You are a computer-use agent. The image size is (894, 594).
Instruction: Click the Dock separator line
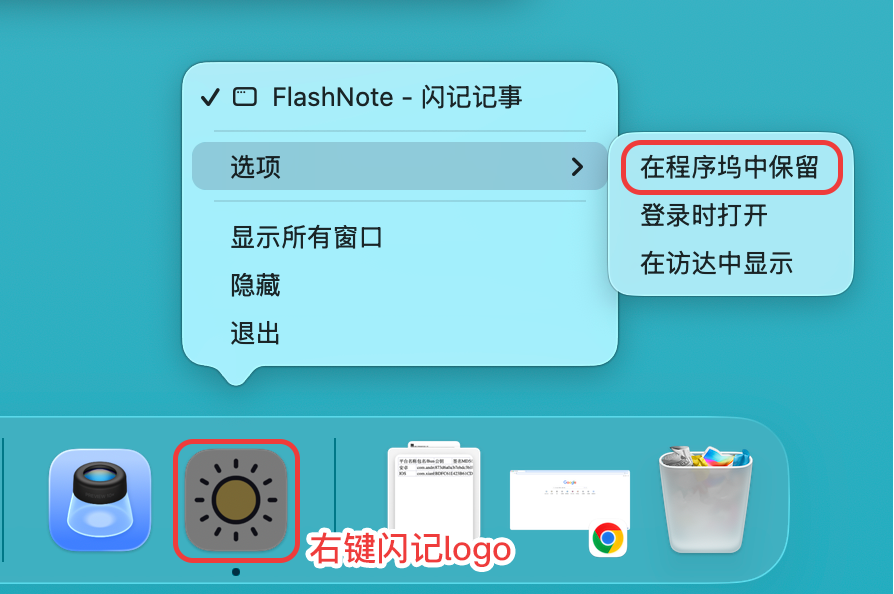coord(335,496)
